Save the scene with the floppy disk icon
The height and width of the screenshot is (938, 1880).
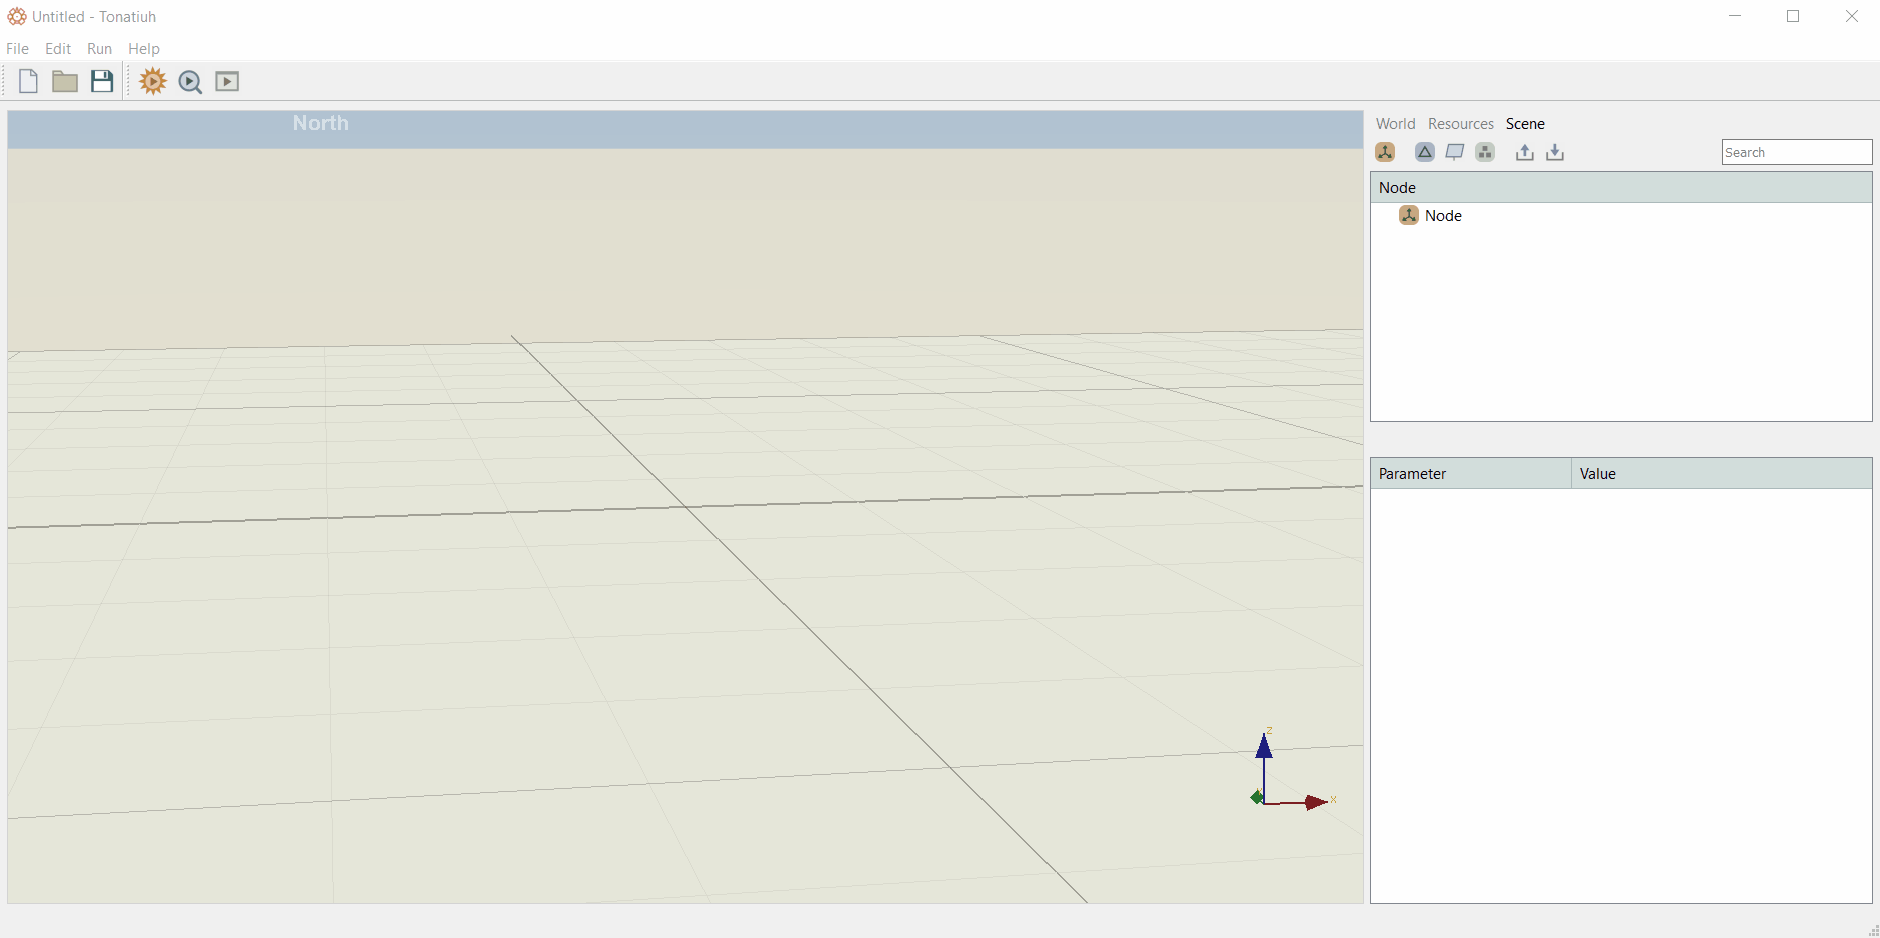click(102, 81)
